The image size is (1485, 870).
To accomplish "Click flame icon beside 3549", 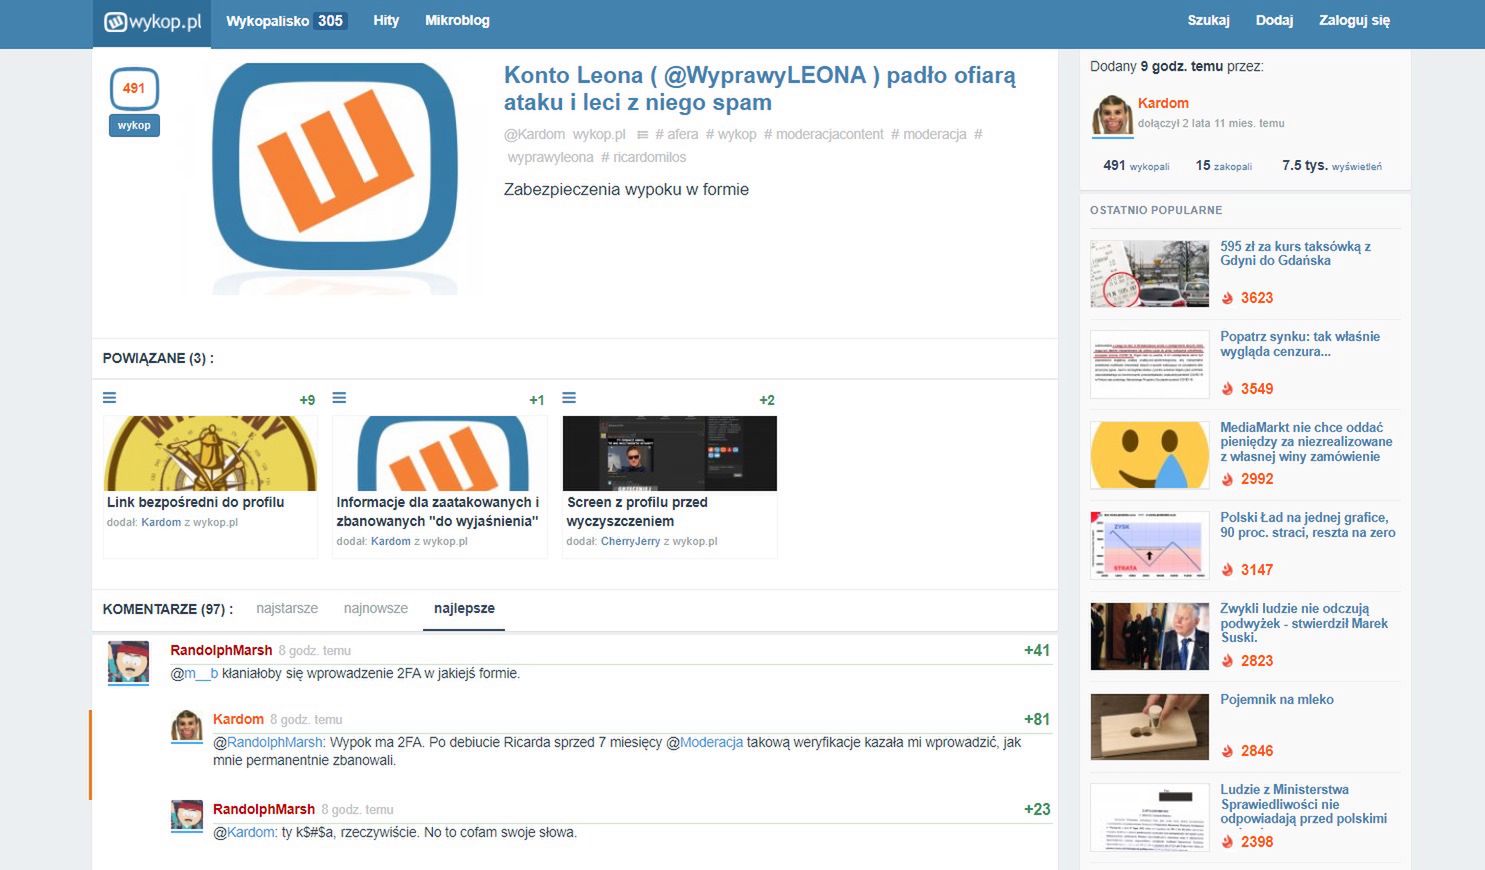I will (x=1228, y=389).
